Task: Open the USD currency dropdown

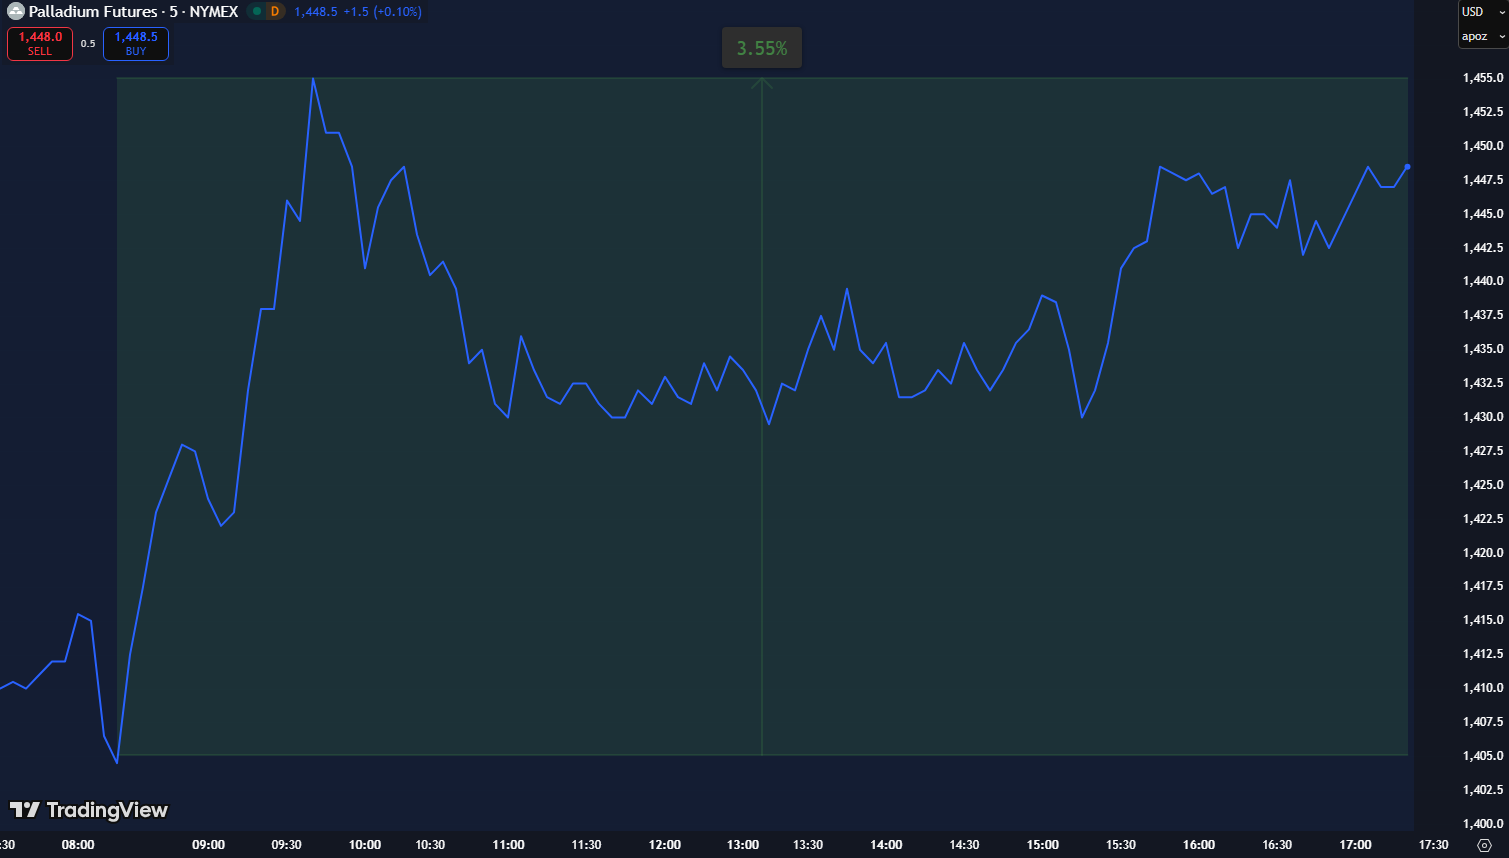Action: [1481, 12]
